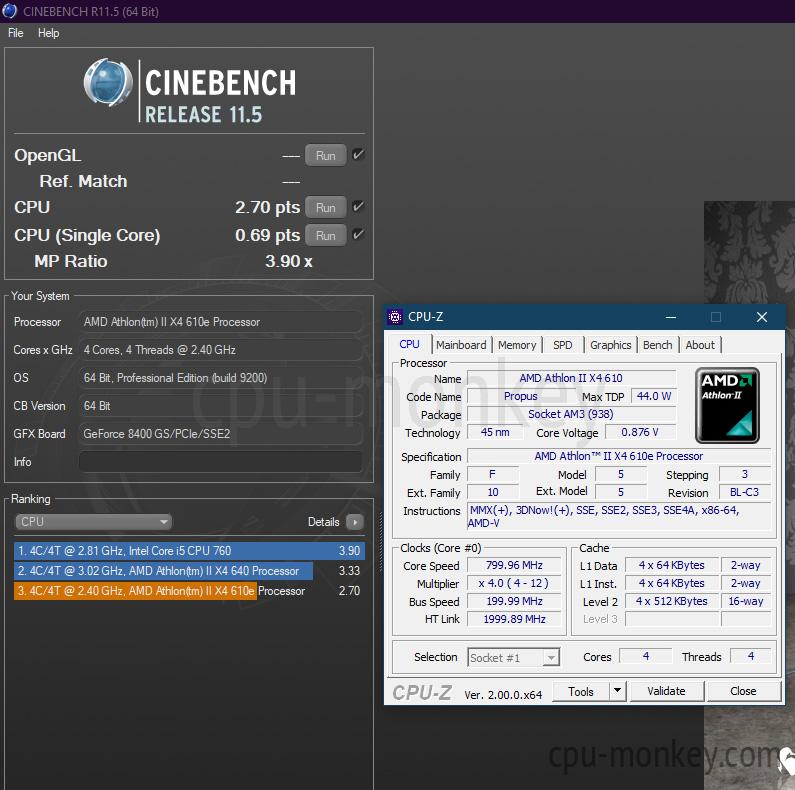Click the 0.69 pts single core score
This screenshot has height=790, width=795.
pyautogui.click(x=267, y=235)
